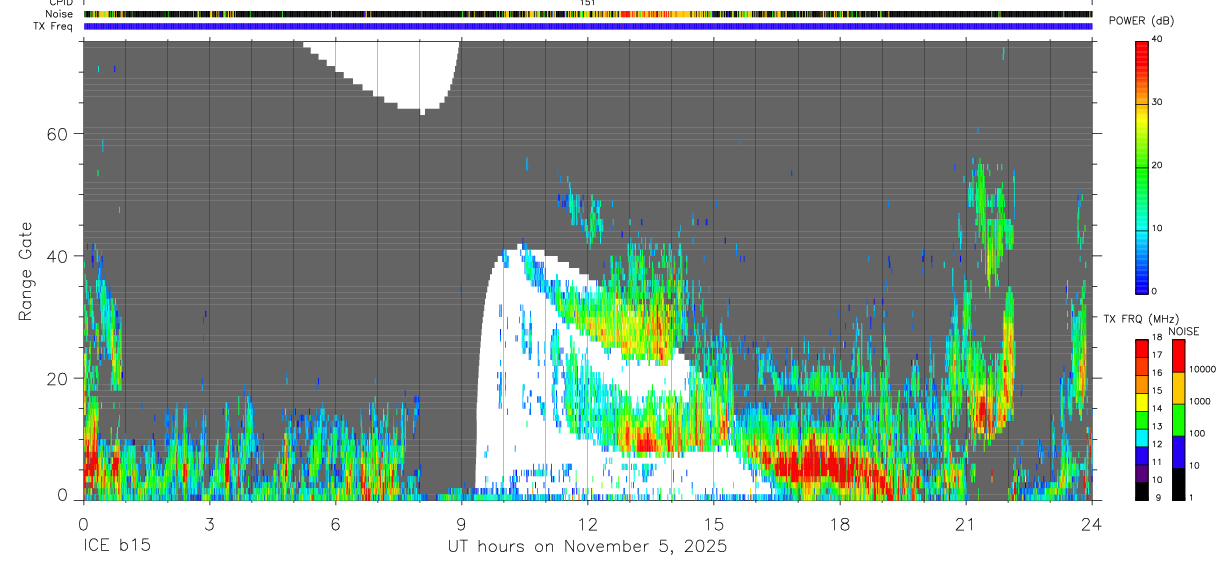Viewport: 1228px width, 567px height.
Task: Click the 17 label on the TX frequency legend
Action: point(1158,355)
